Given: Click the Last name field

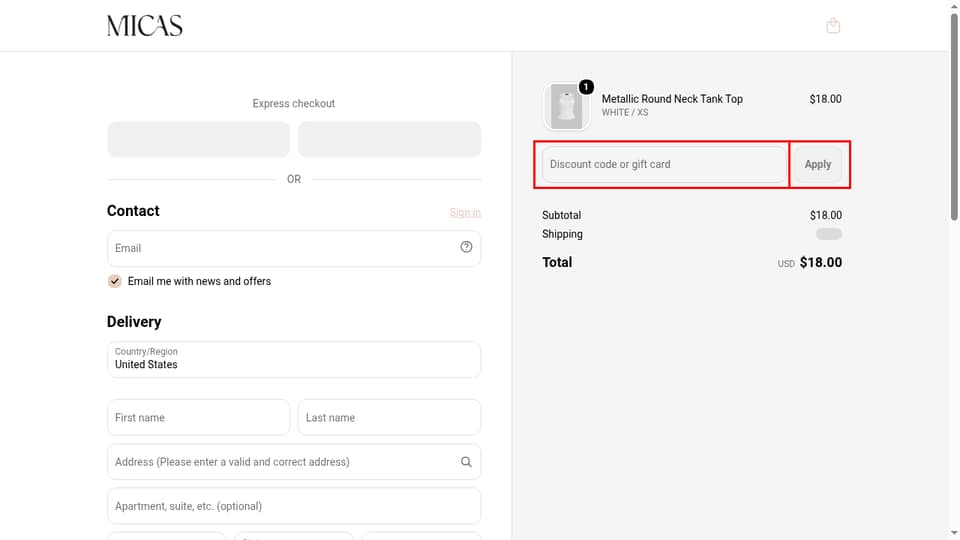Looking at the screenshot, I should coord(389,418).
